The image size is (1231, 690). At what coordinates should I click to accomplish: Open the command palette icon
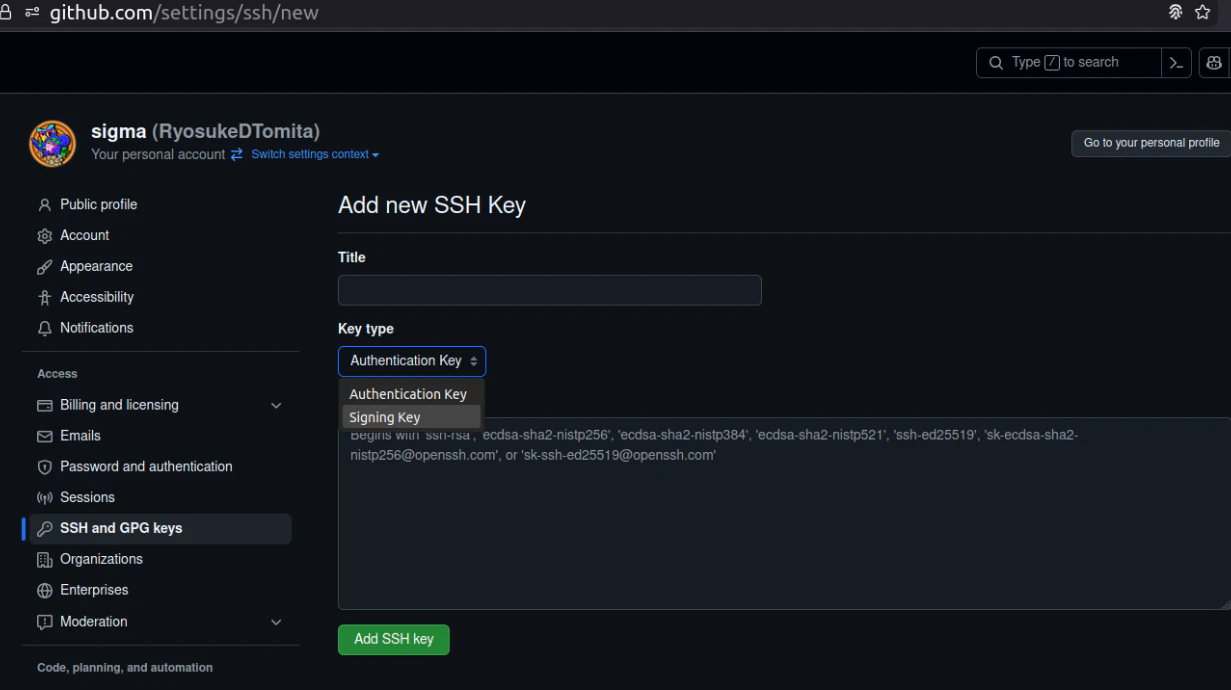click(x=1177, y=62)
